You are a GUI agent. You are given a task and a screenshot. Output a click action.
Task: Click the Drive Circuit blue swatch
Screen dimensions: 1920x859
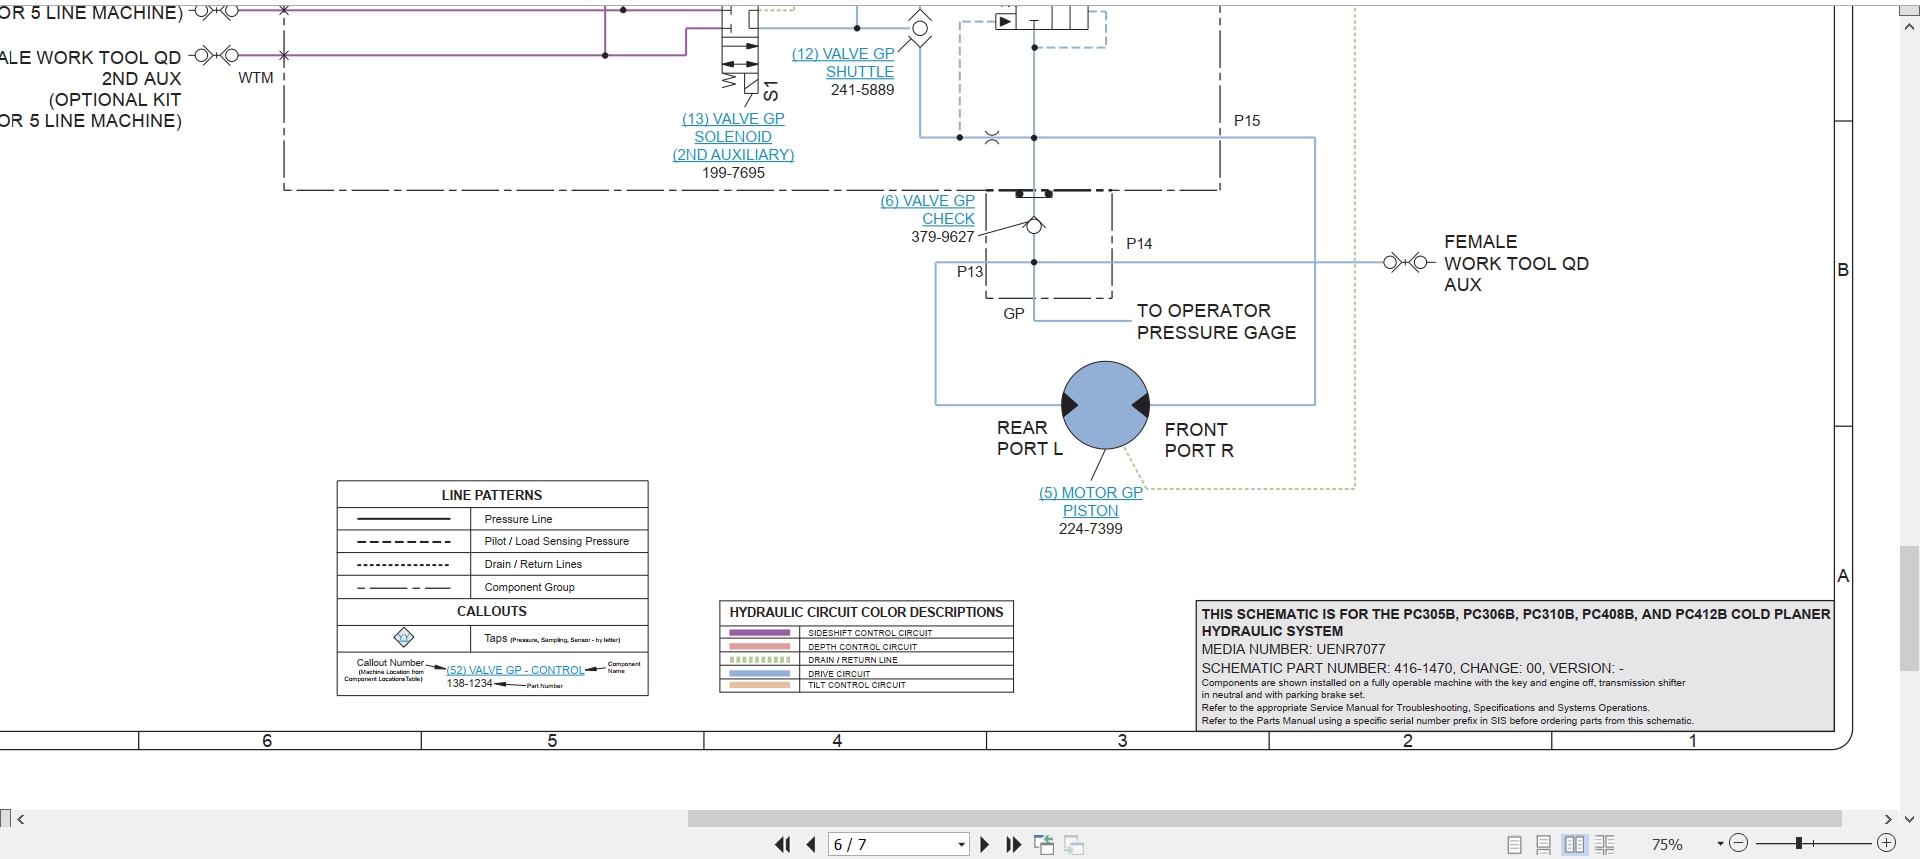point(760,673)
